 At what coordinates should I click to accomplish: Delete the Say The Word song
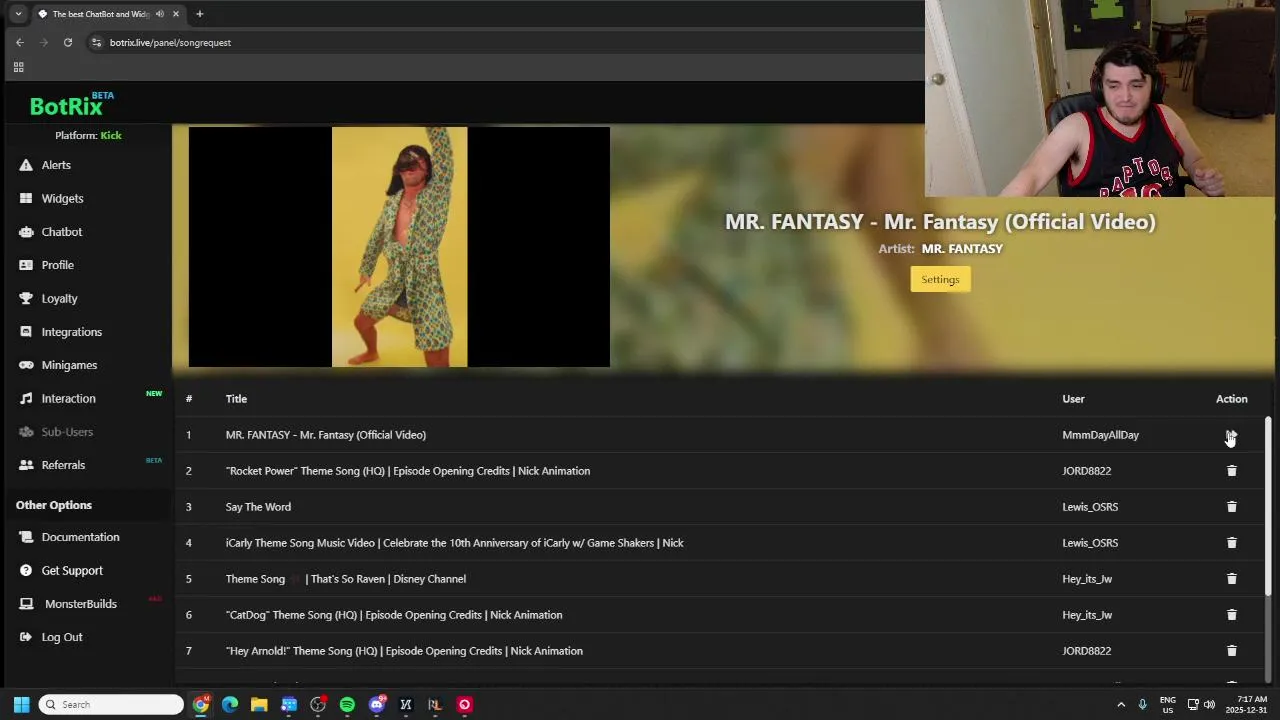1231,507
